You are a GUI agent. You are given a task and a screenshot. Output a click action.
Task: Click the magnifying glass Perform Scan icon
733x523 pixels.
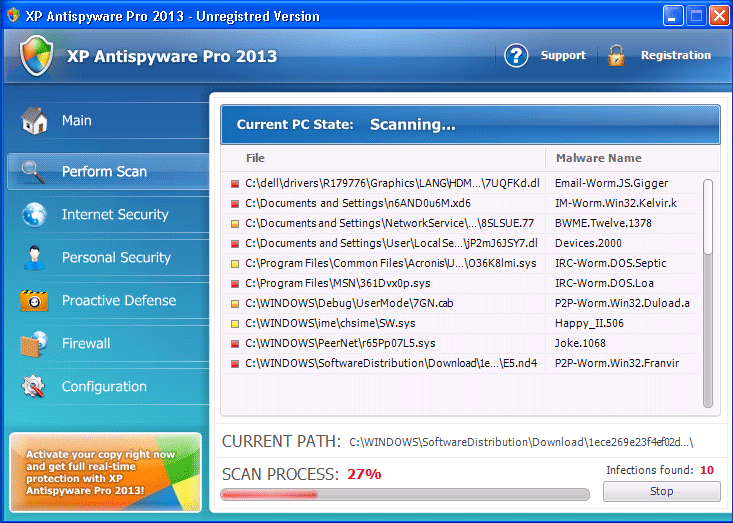tap(35, 172)
